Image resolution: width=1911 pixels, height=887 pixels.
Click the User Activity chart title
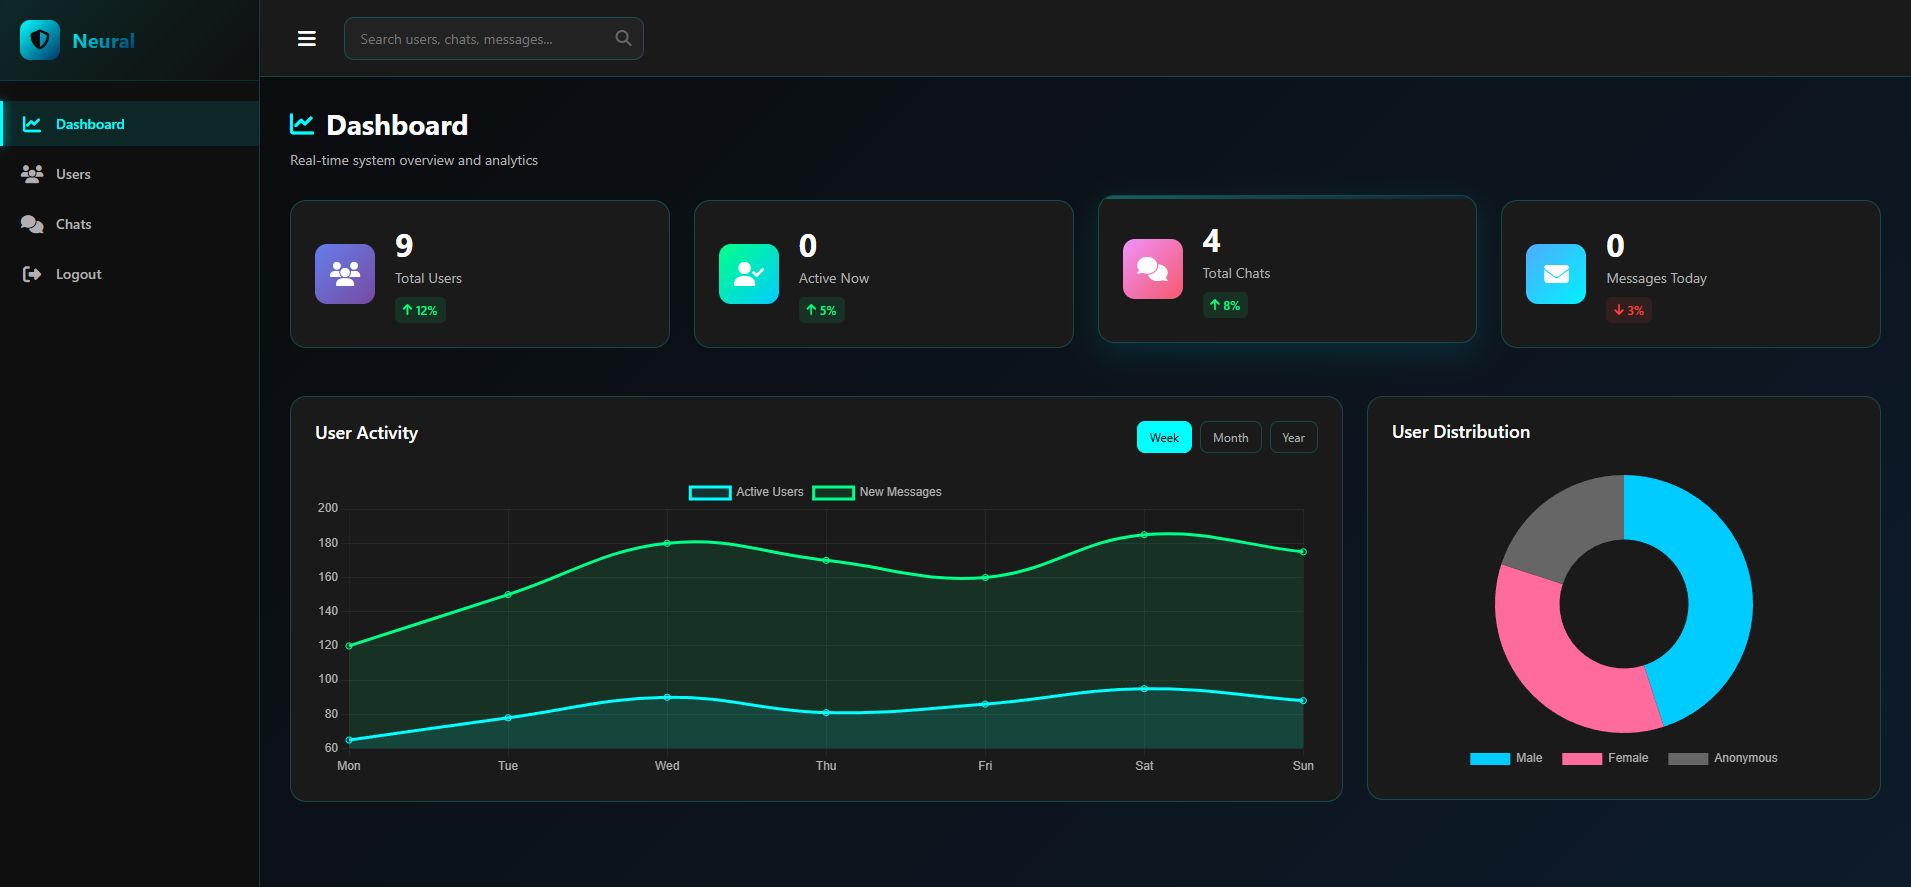click(x=367, y=433)
